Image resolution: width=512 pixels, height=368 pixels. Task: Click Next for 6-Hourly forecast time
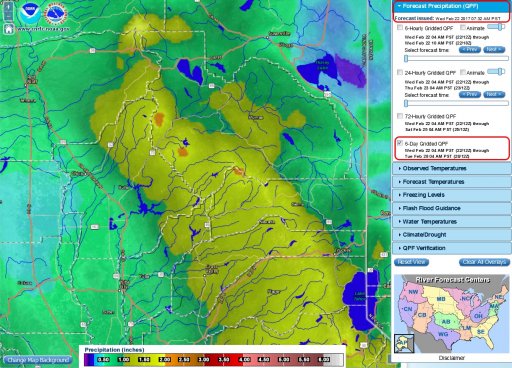click(494, 50)
